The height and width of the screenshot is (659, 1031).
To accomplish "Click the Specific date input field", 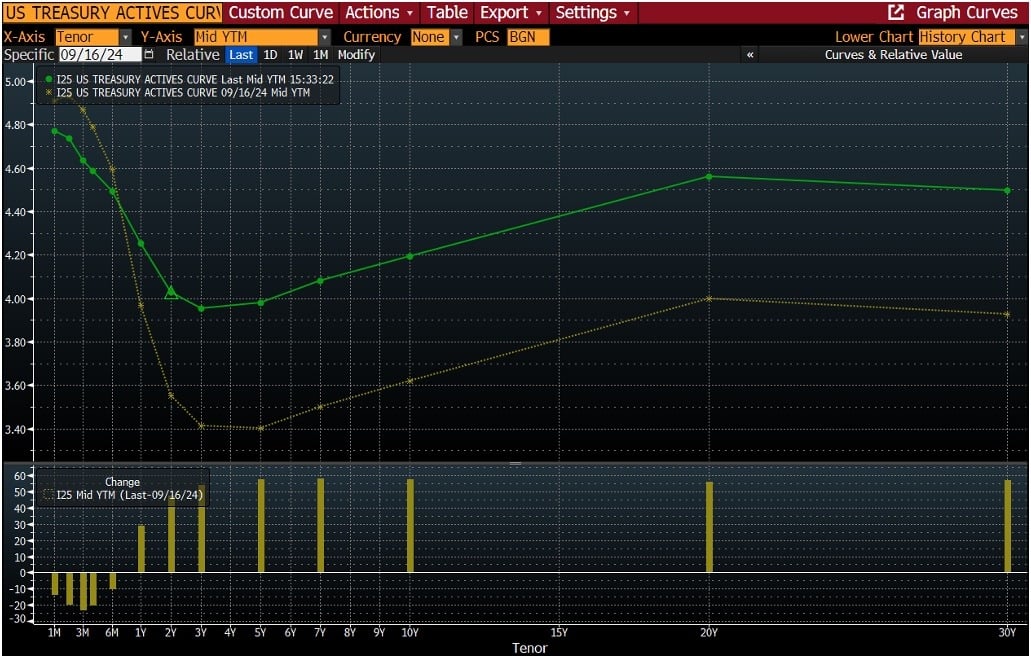I will [100, 55].
